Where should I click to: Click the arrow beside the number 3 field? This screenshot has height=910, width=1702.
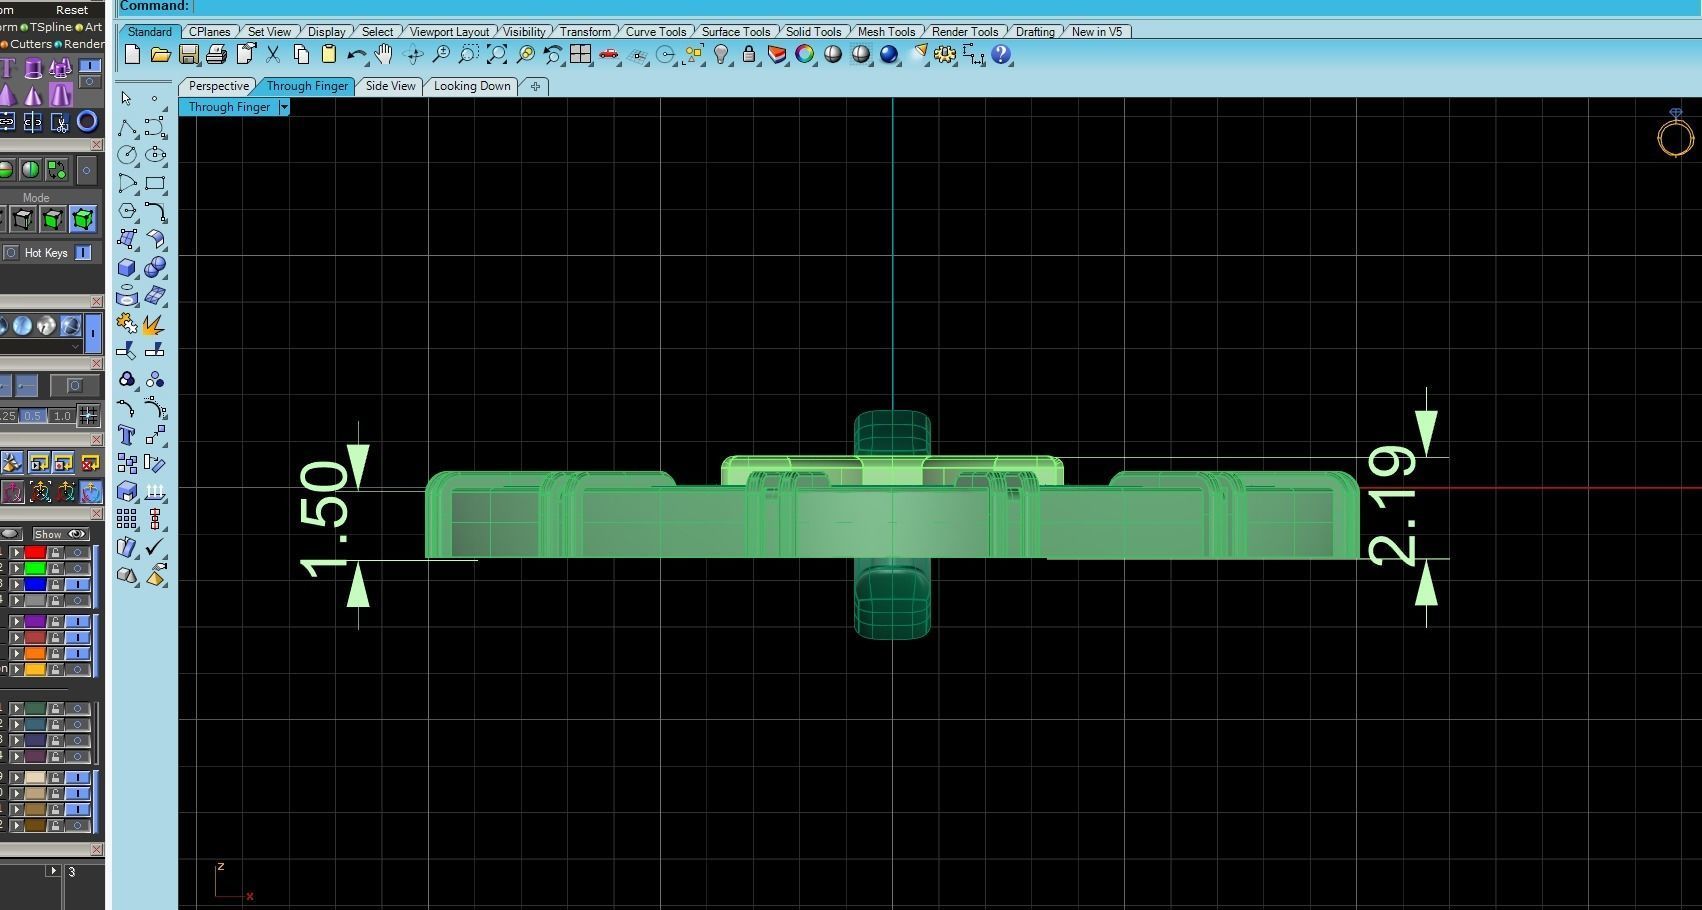coord(54,871)
